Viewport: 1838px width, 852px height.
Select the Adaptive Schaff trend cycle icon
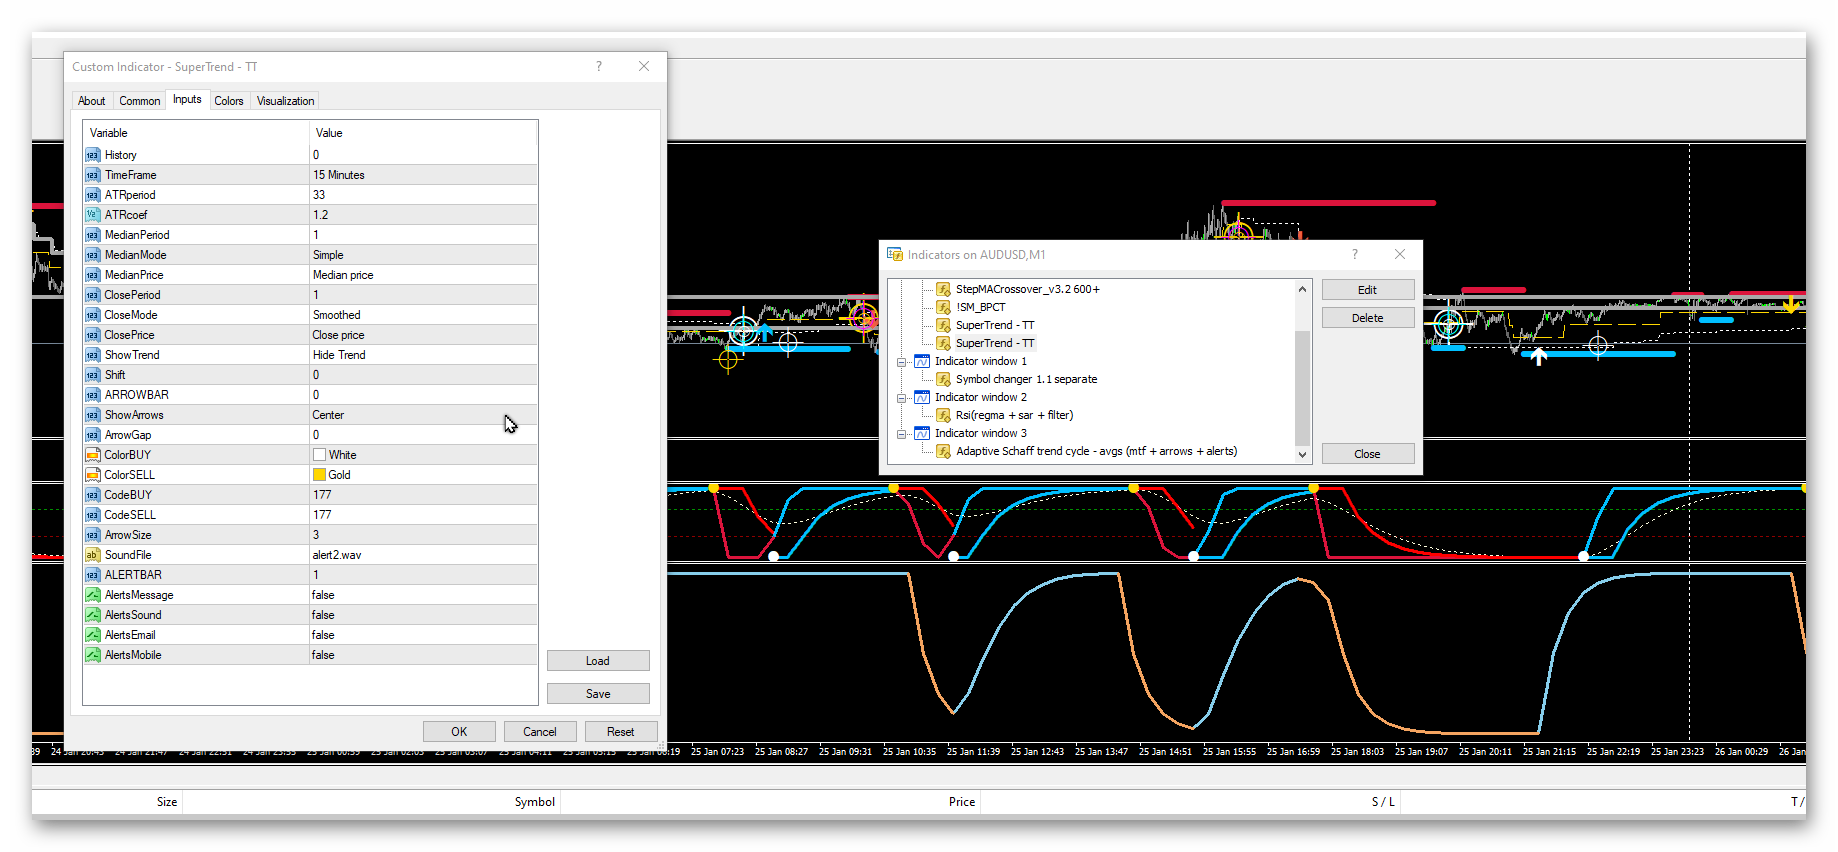(x=943, y=451)
